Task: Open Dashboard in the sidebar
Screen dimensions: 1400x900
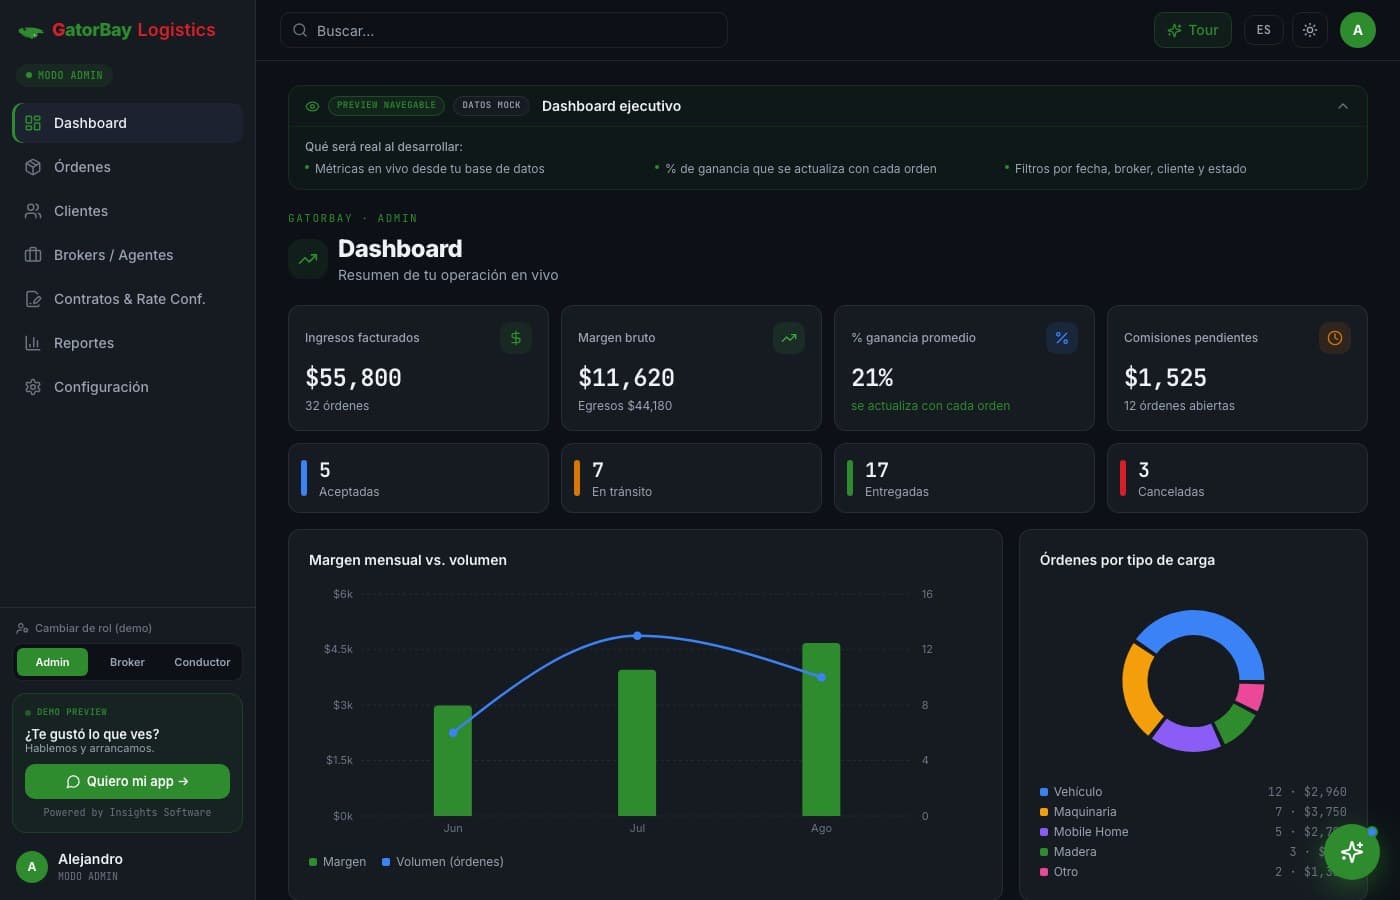Action: (128, 123)
